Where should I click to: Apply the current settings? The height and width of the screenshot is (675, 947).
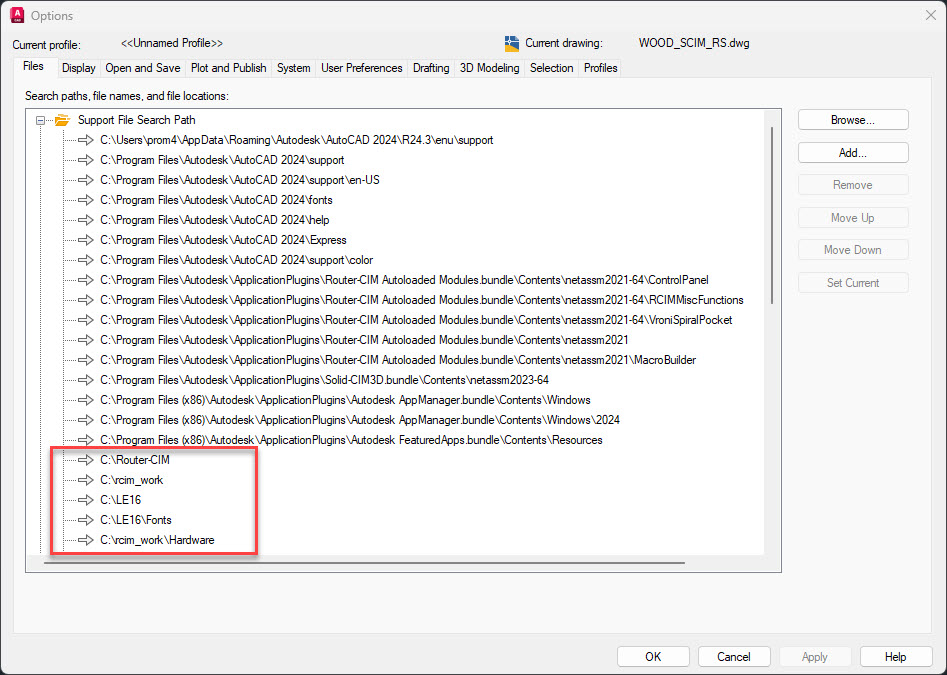pyautogui.click(x=814, y=656)
